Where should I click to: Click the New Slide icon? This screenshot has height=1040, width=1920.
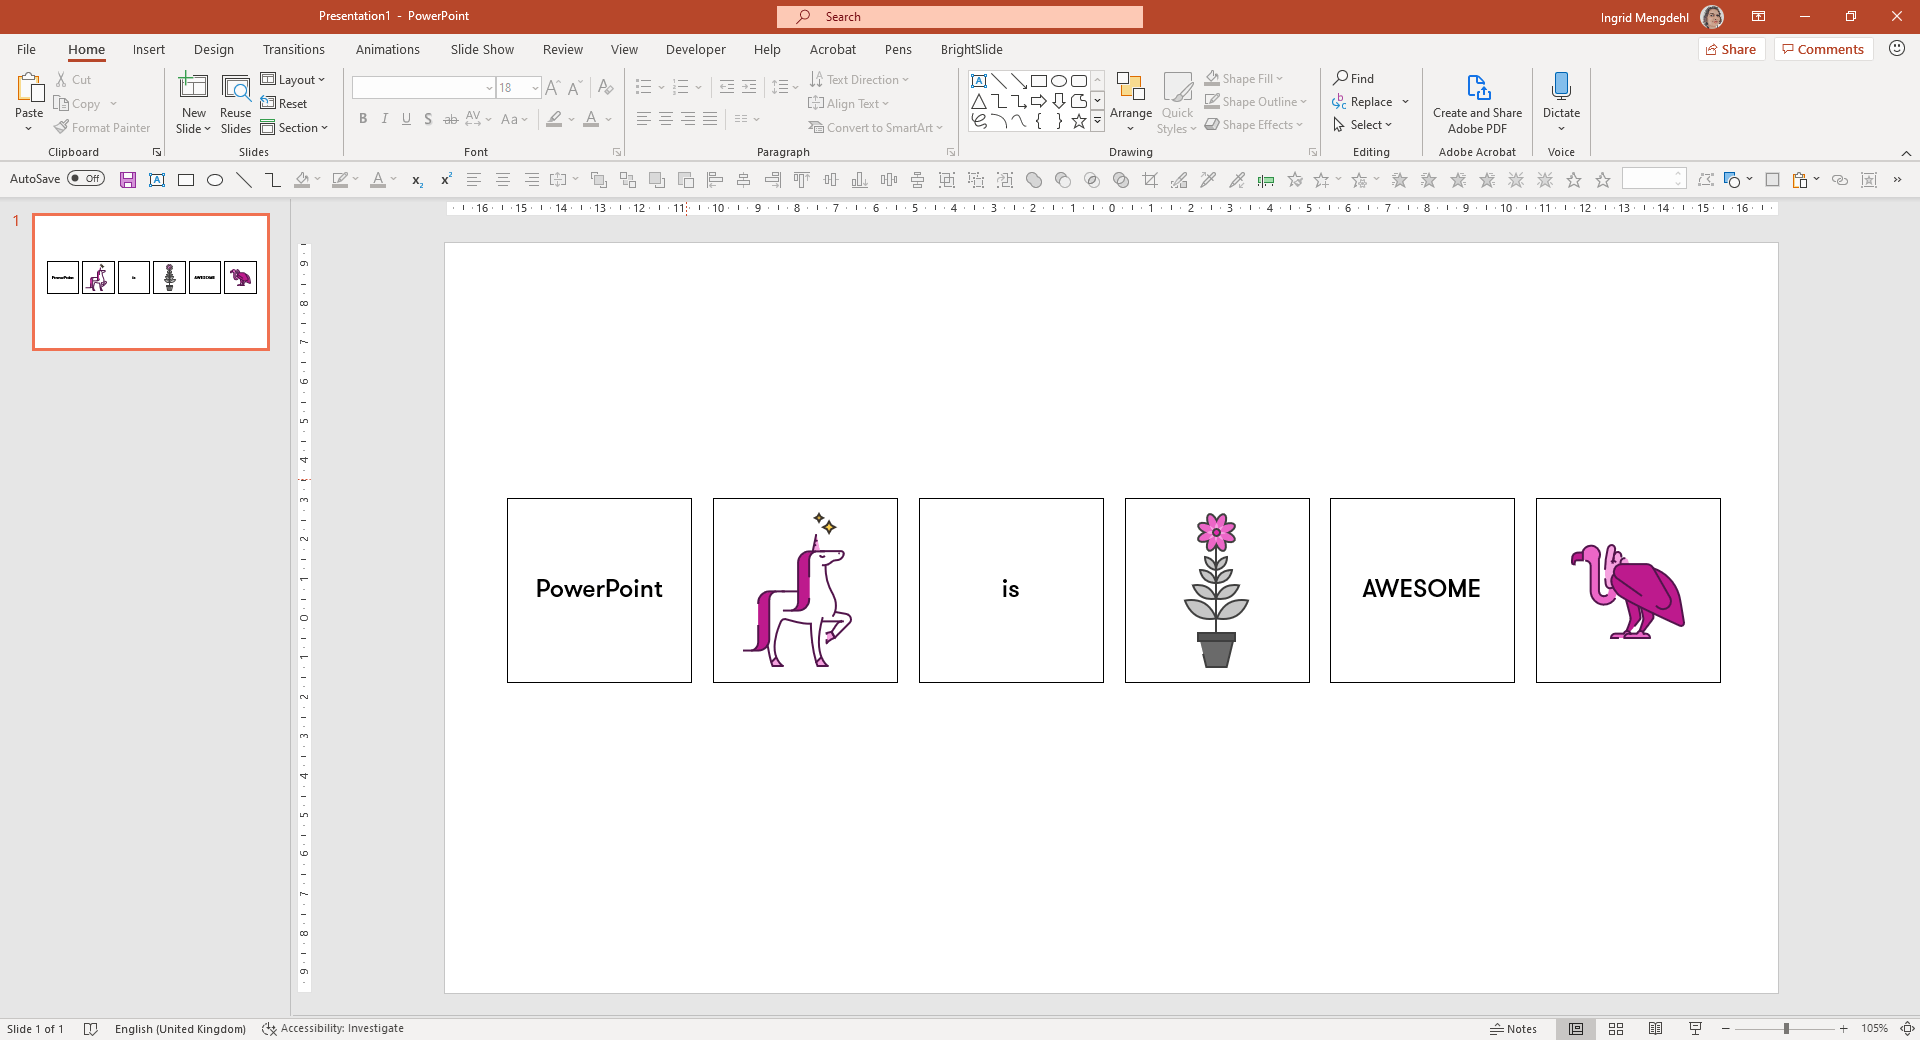pos(193,88)
